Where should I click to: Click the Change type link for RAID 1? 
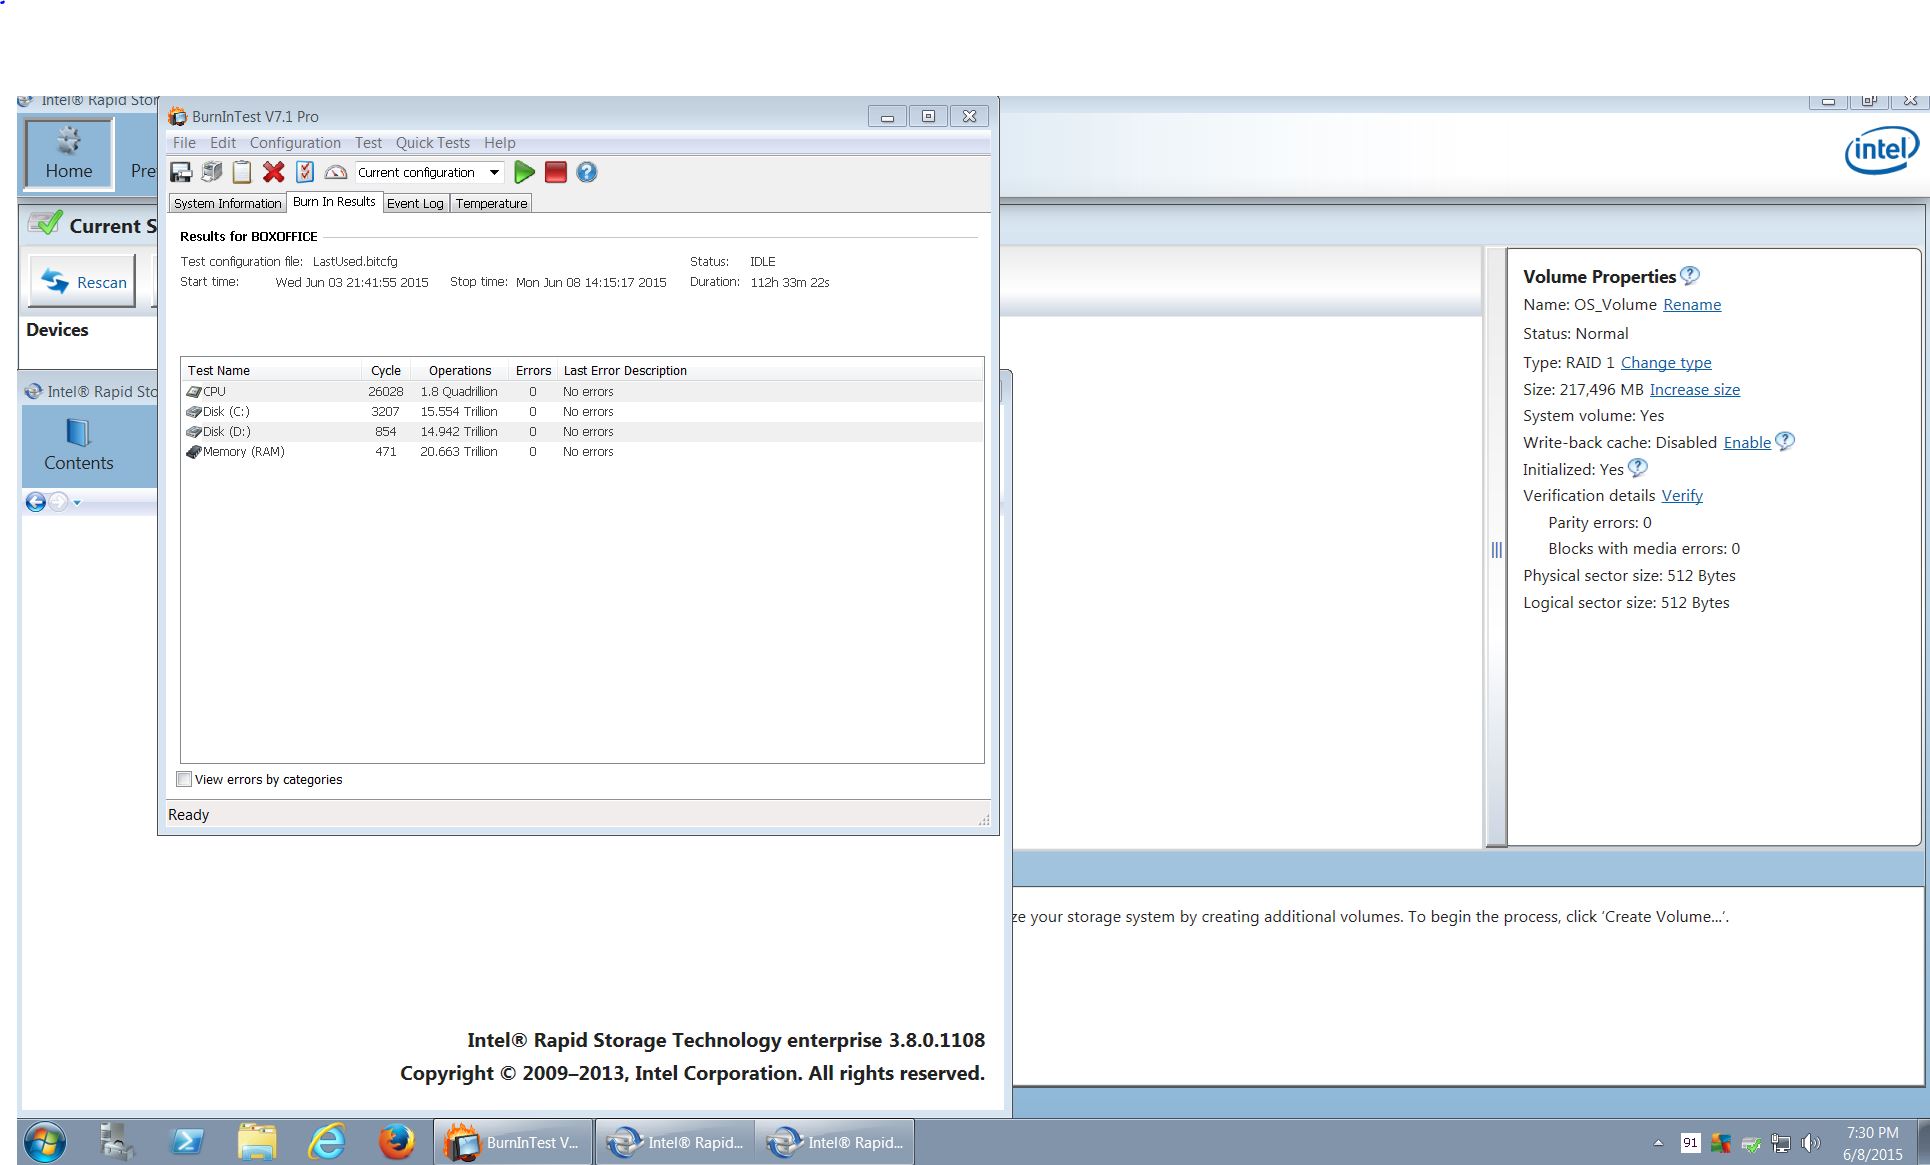pyautogui.click(x=1666, y=363)
